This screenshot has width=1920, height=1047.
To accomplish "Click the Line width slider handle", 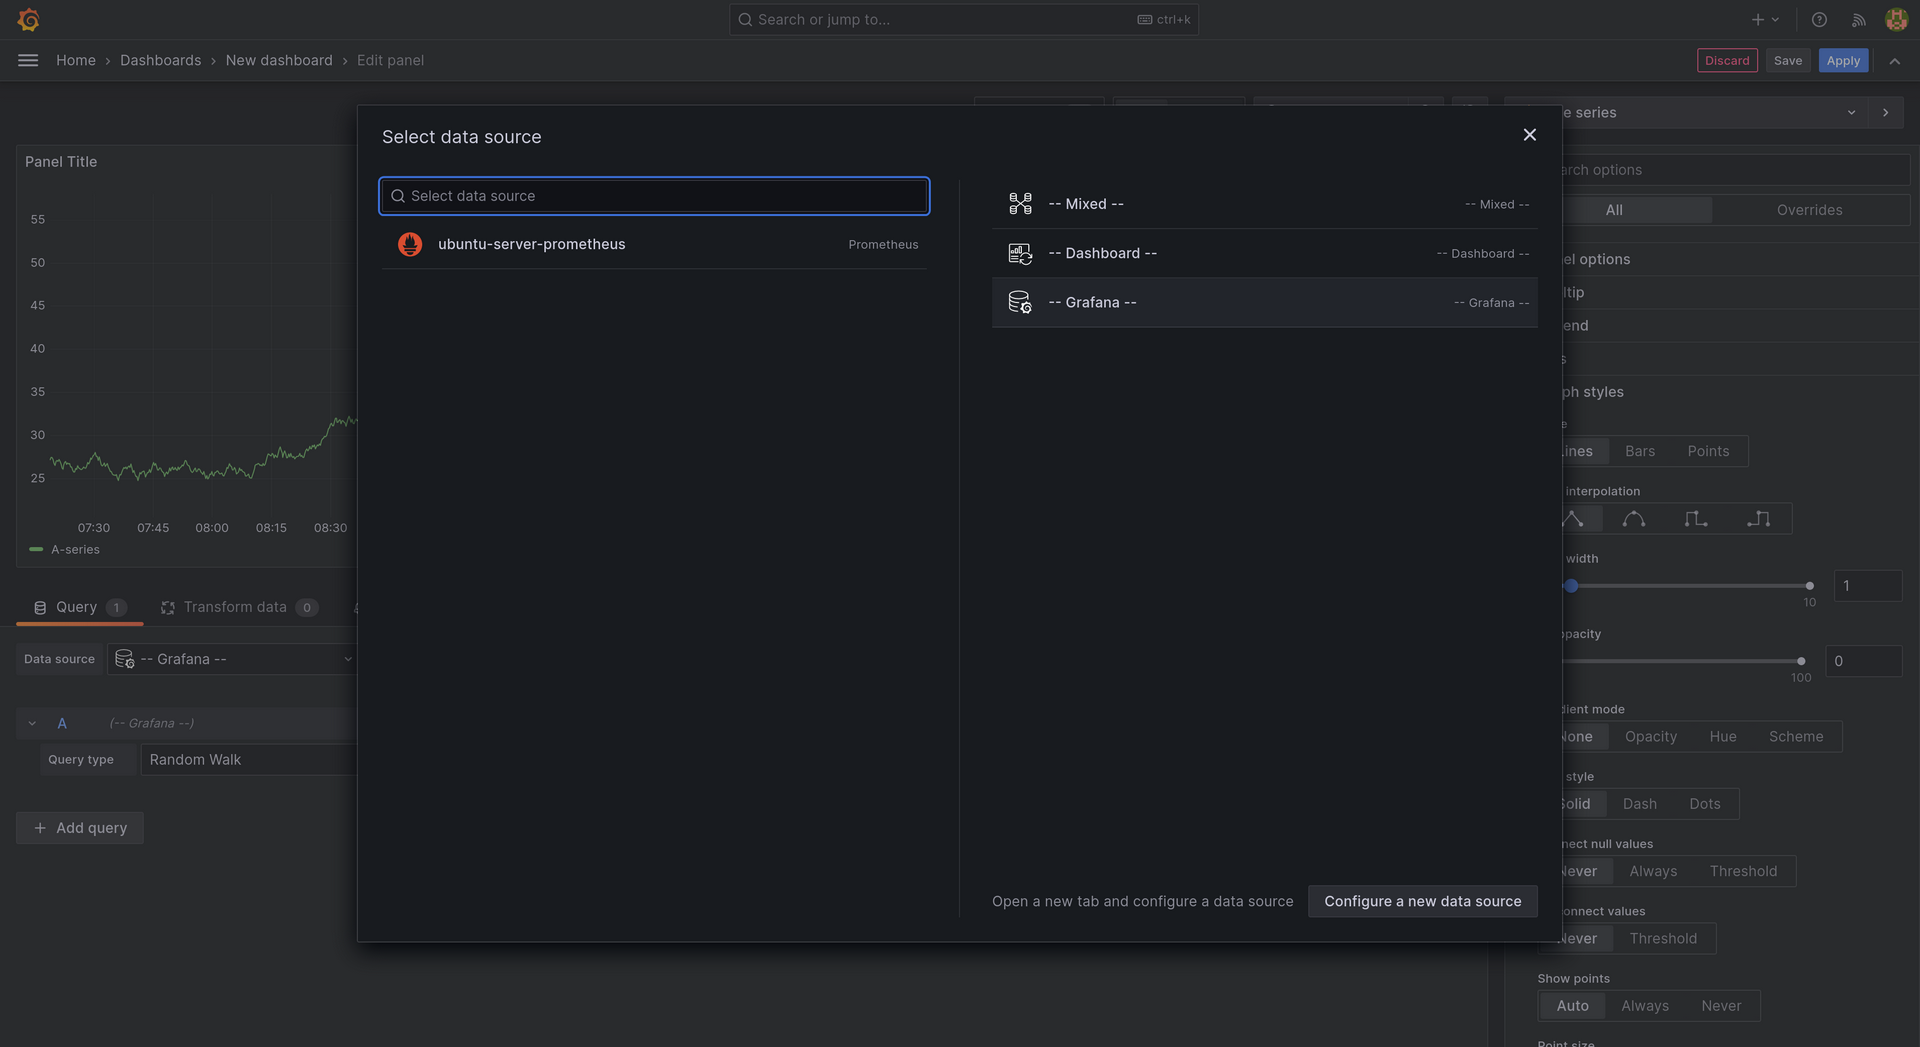I will 1571,586.
